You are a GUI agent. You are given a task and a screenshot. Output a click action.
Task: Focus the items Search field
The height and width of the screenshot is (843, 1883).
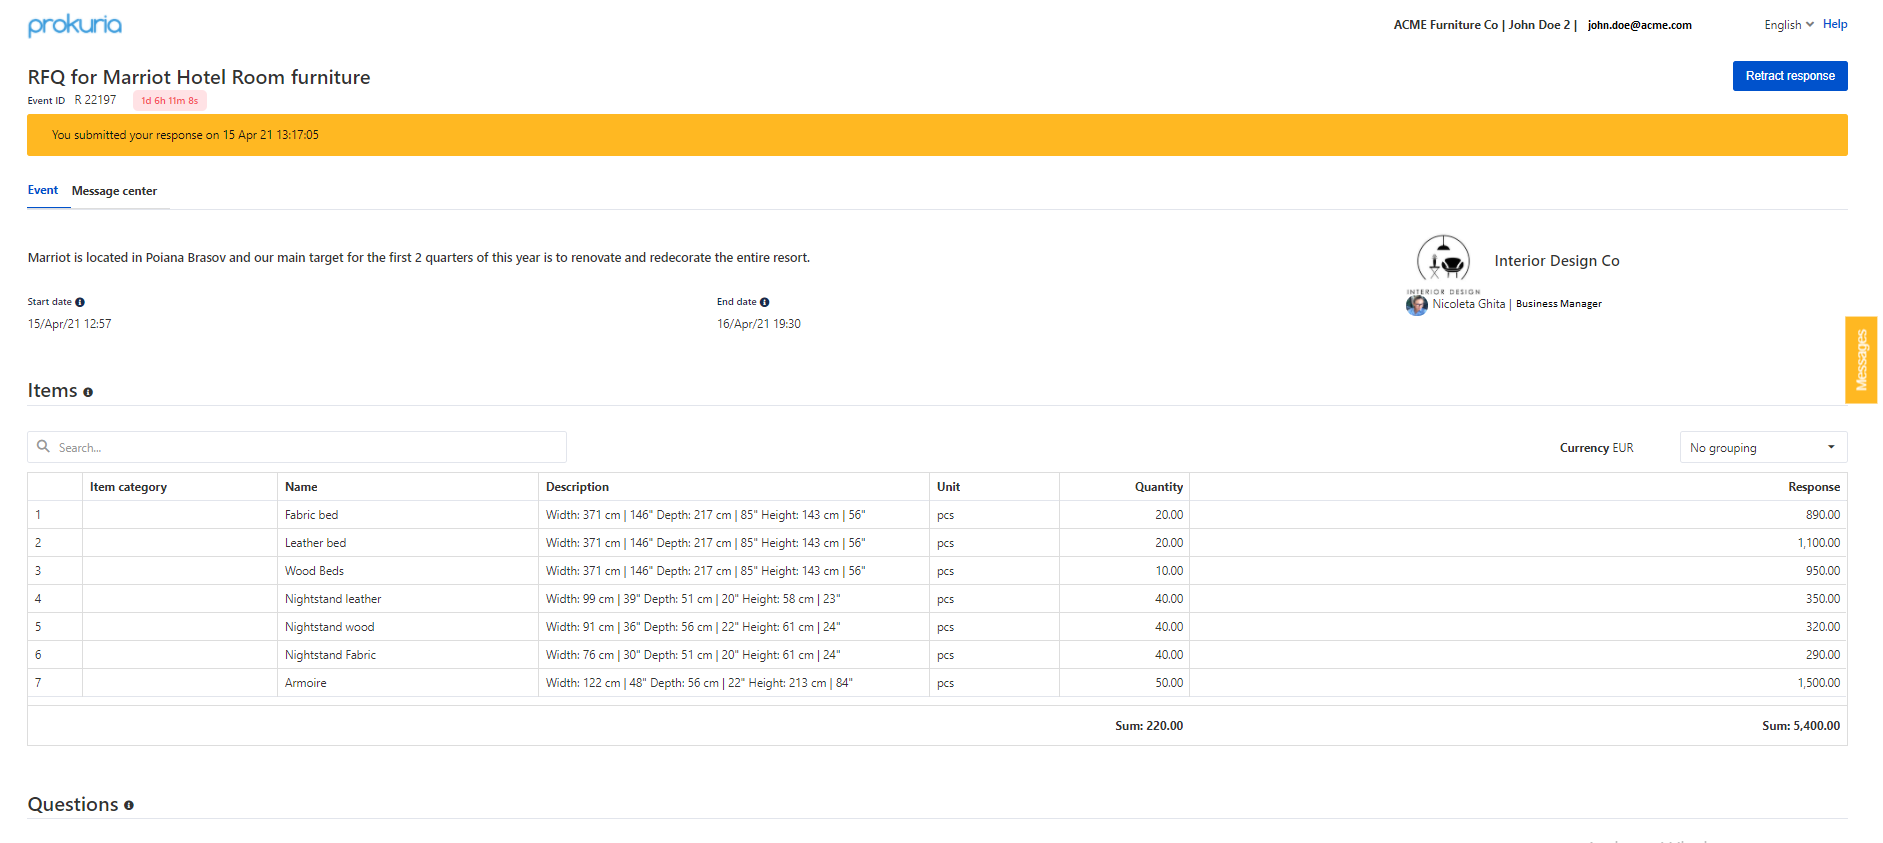tap(297, 447)
